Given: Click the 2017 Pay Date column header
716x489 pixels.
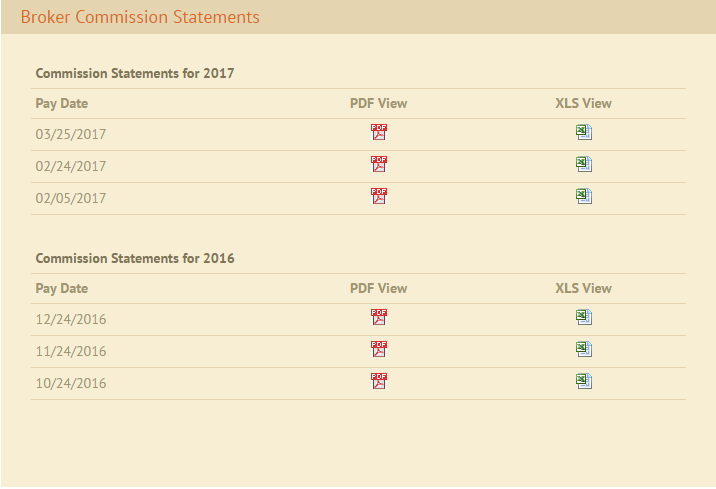Looking at the screenshot, I should tap(62, 104).
